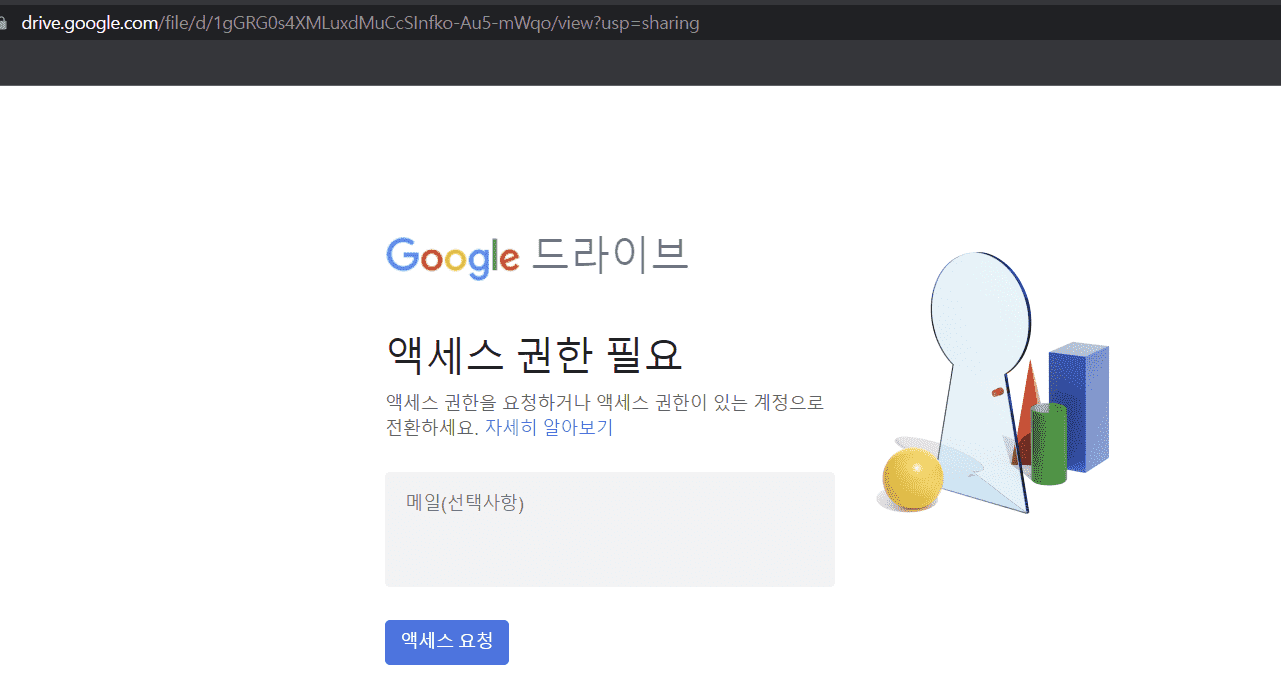Viewport: 1281px width, 697px height.
Task: Click the Google 드라이브 logo
Action: [537, 257]
